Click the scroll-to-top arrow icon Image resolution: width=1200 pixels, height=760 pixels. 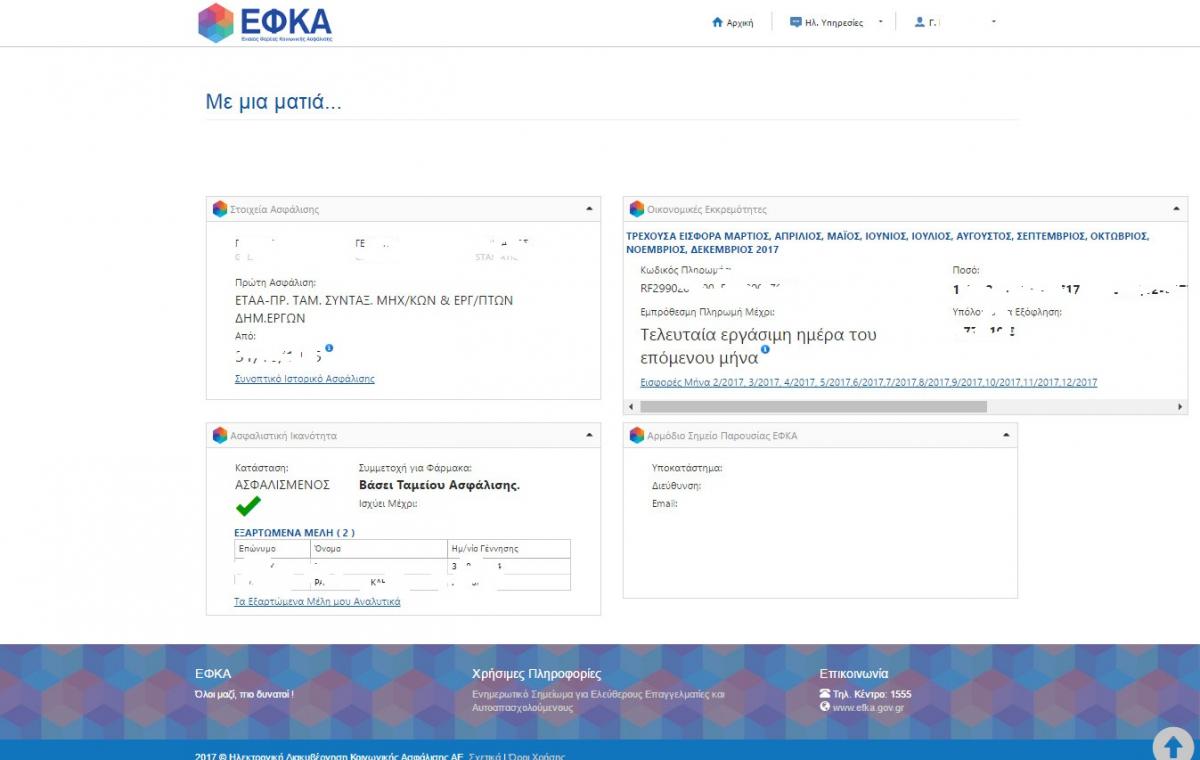1171,745
